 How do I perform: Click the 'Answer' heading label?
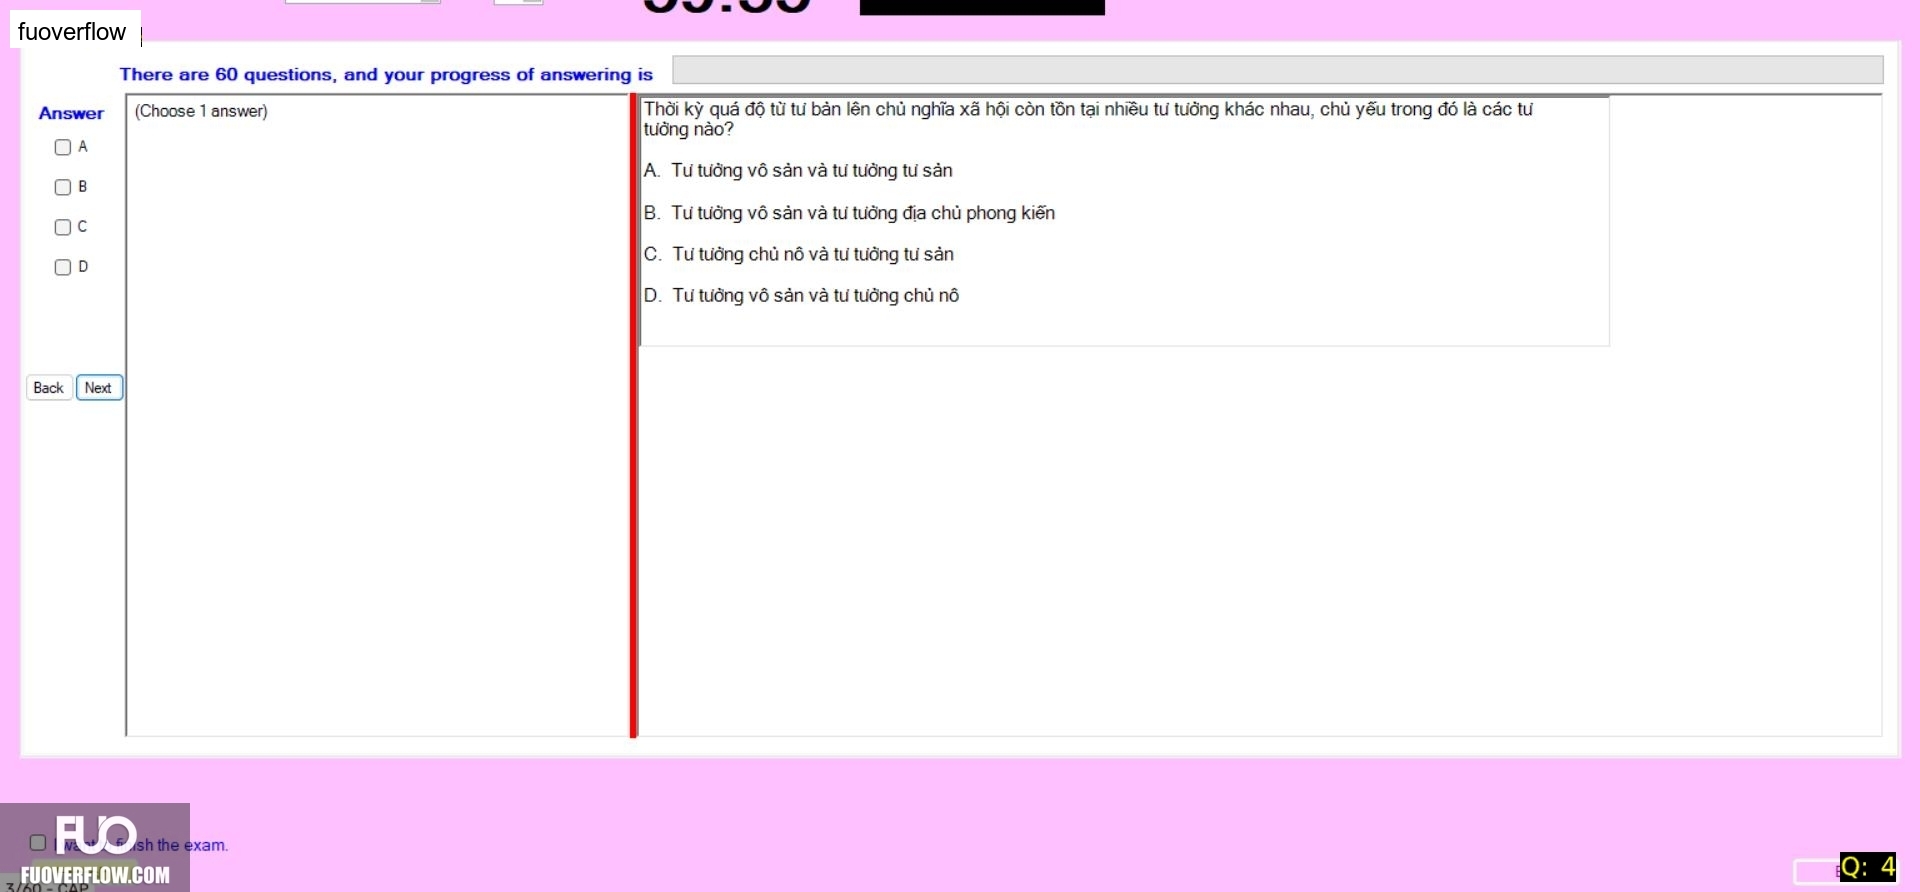coord(71,114)
